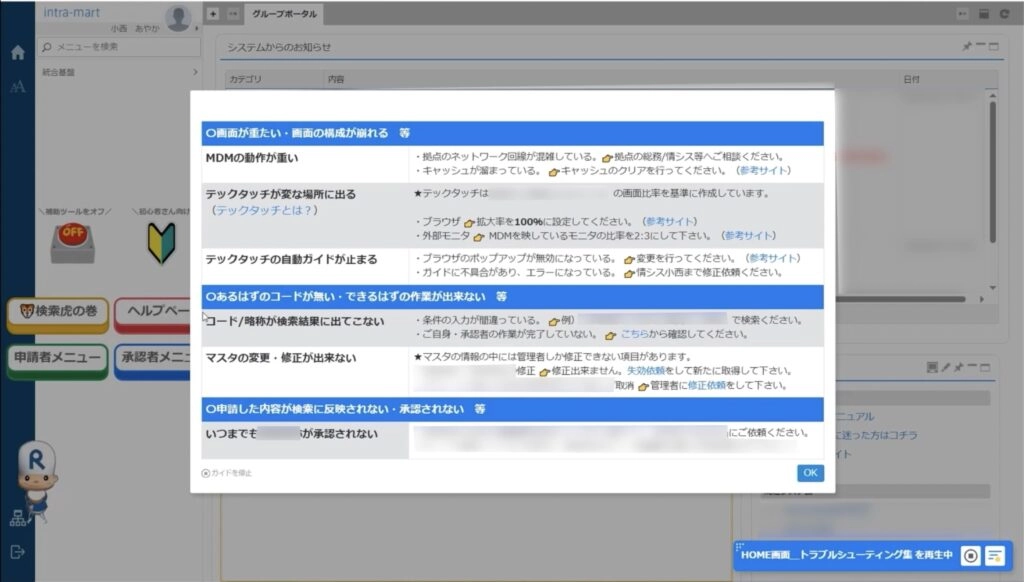Click the マスタの変更・修正が出来ない row heading
The image size is (1024, 582).
click(x=281, y=358)
